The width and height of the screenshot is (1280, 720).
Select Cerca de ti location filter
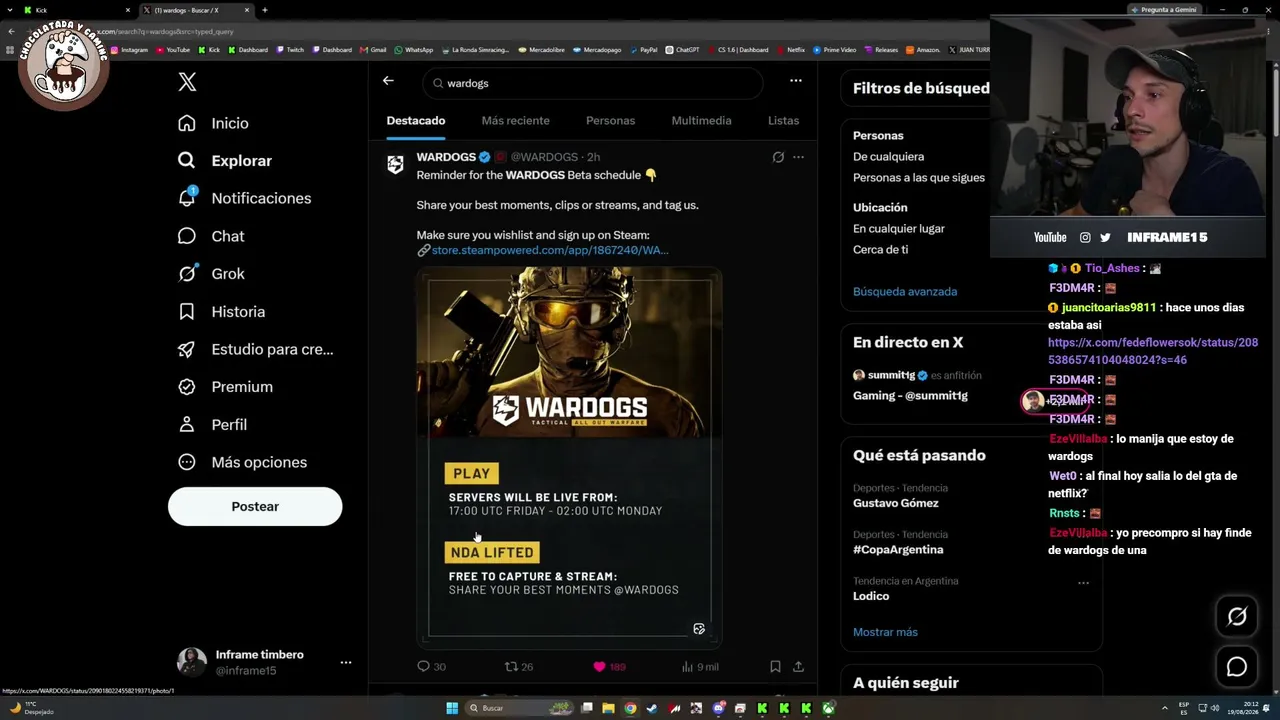point(881,250)
